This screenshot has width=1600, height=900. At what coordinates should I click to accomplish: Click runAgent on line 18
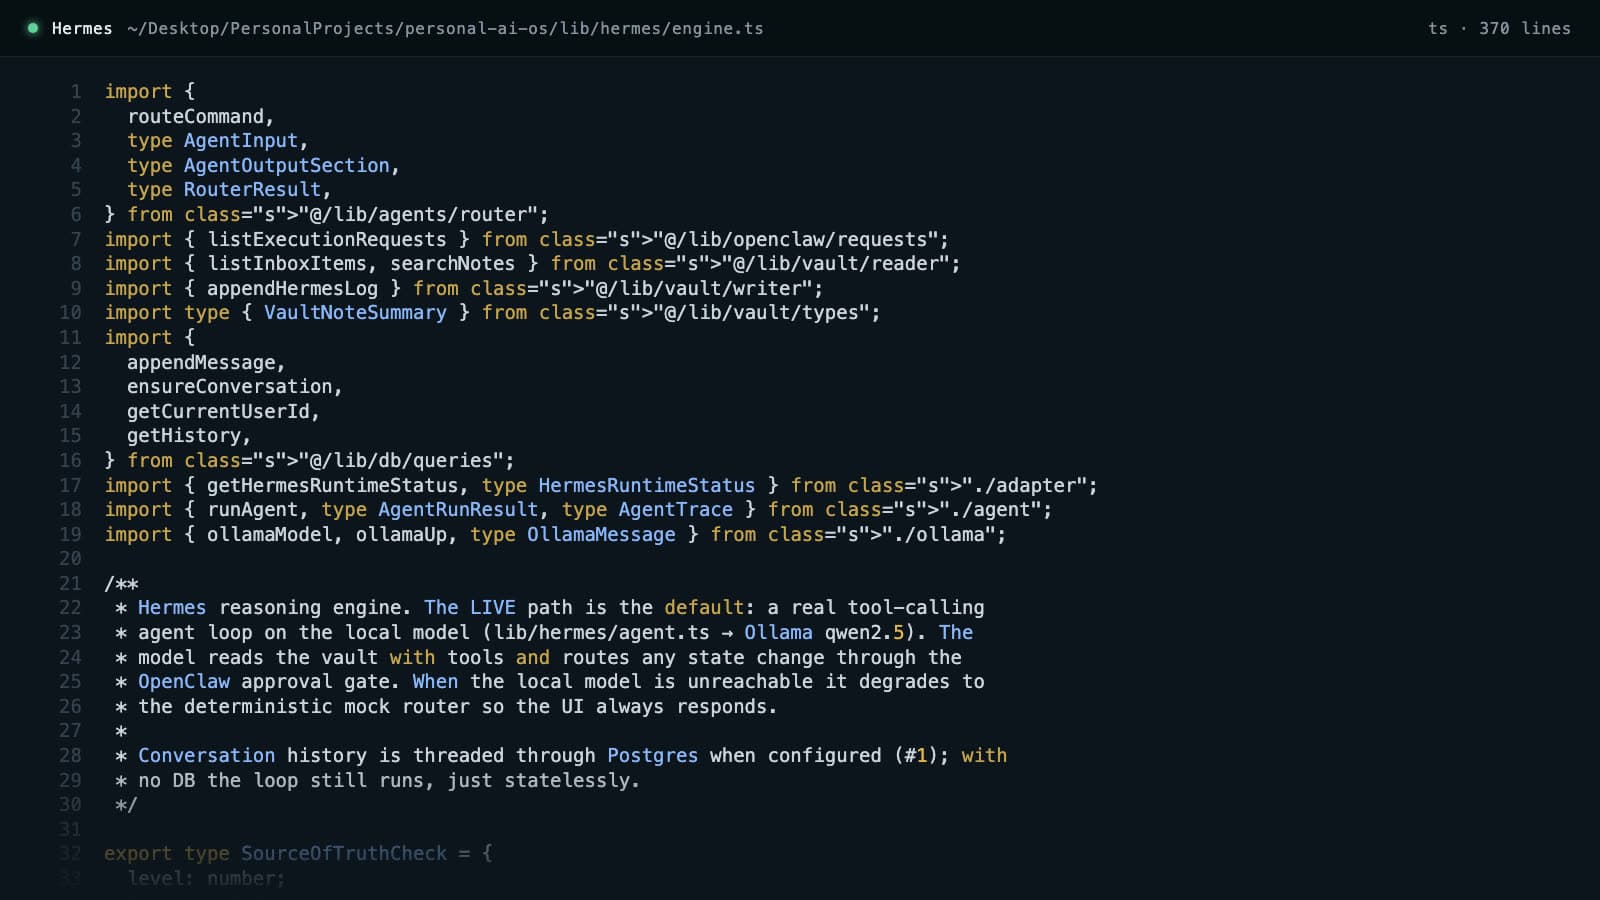click(252, 509)
